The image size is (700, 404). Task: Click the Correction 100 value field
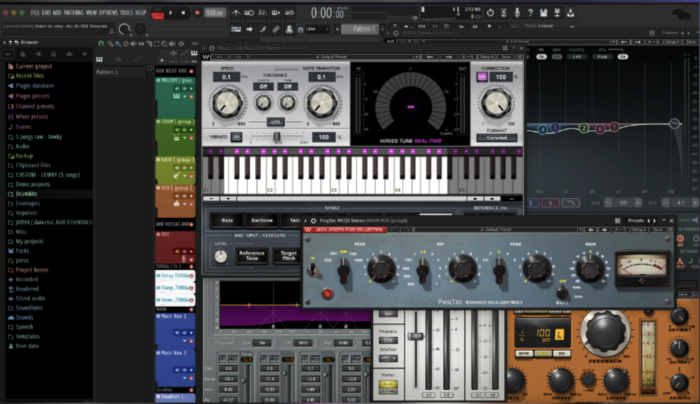pyautogui.click(x=501, y=77)
